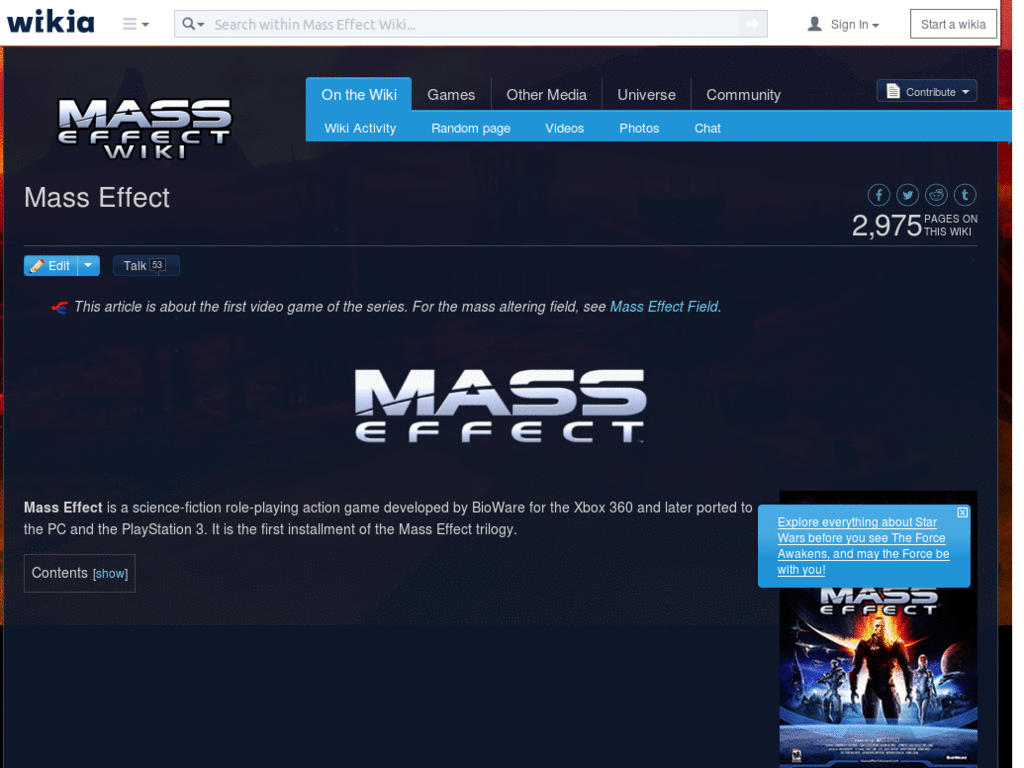
Task: Click the Sign In user icon
Action: 814,24
